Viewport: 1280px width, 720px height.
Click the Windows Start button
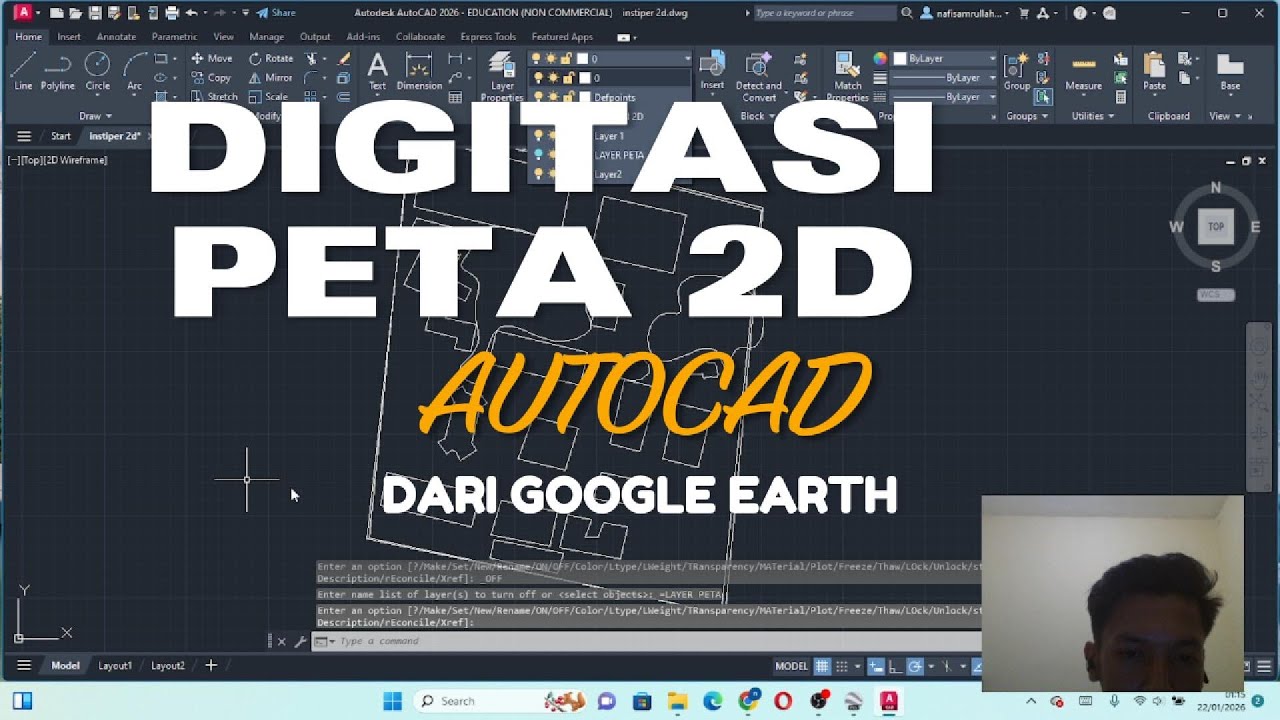point(392,701)
